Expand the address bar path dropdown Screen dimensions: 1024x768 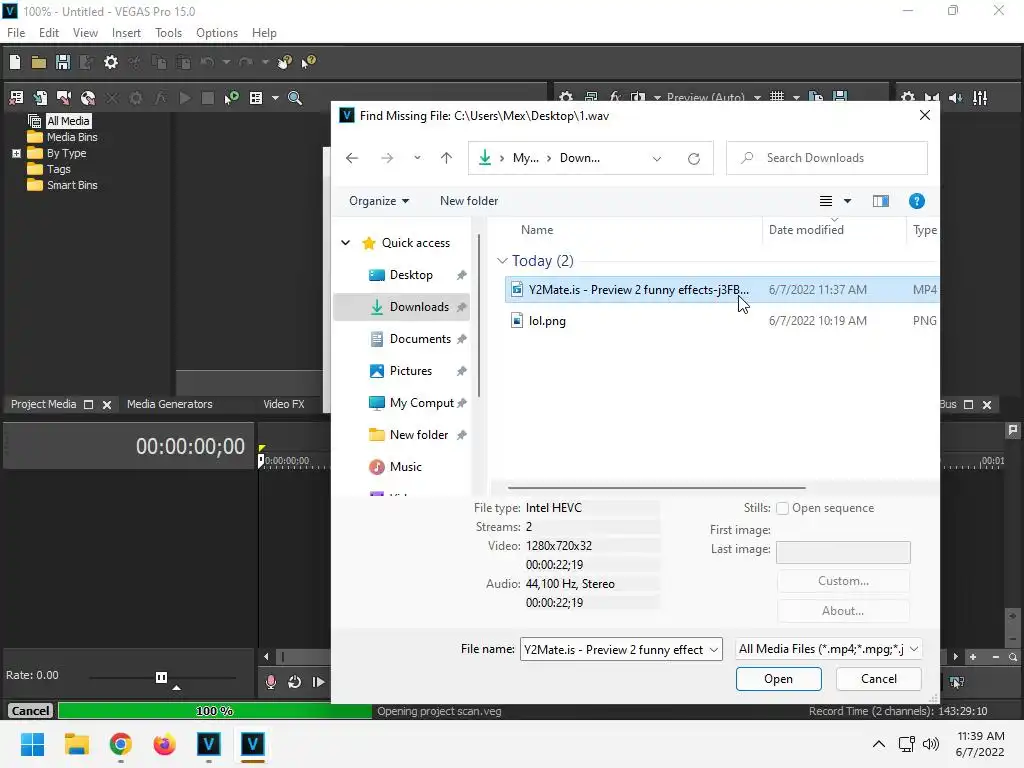coord(656,158)
